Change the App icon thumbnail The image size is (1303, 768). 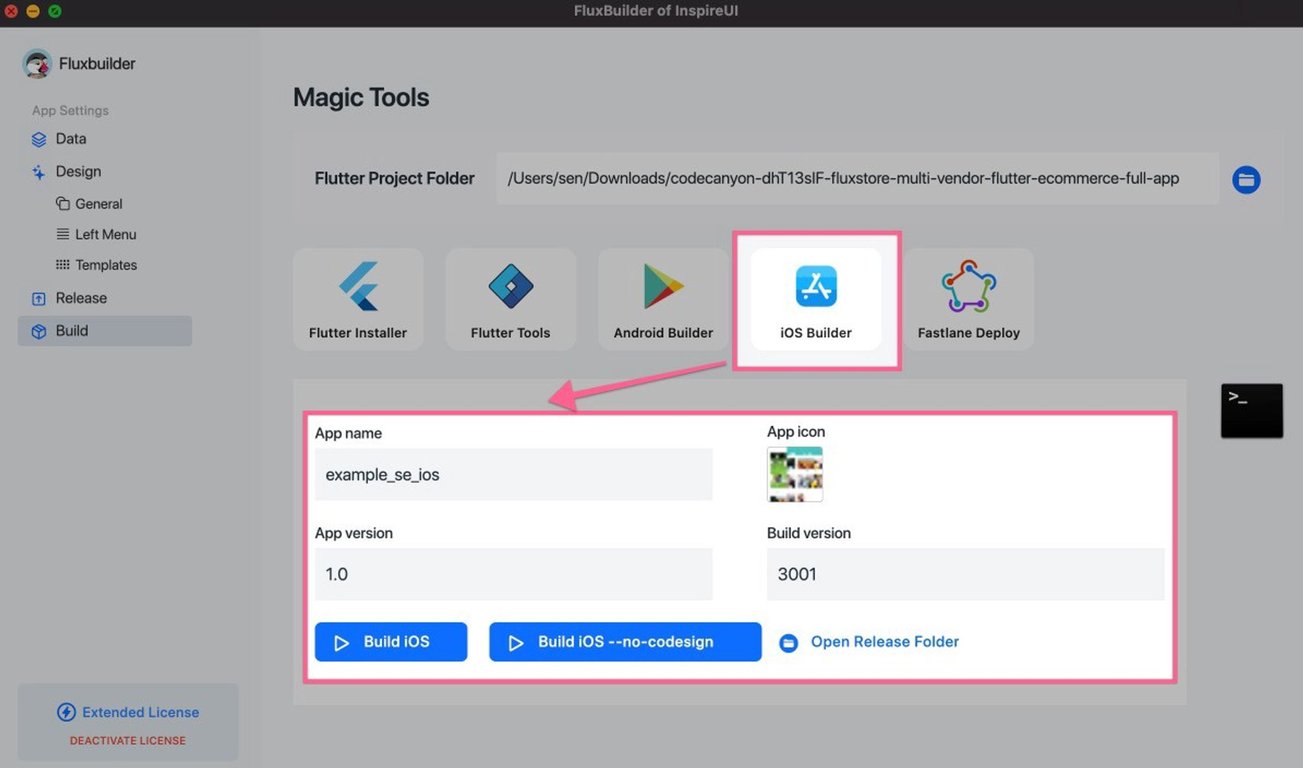tap(795, 475)
